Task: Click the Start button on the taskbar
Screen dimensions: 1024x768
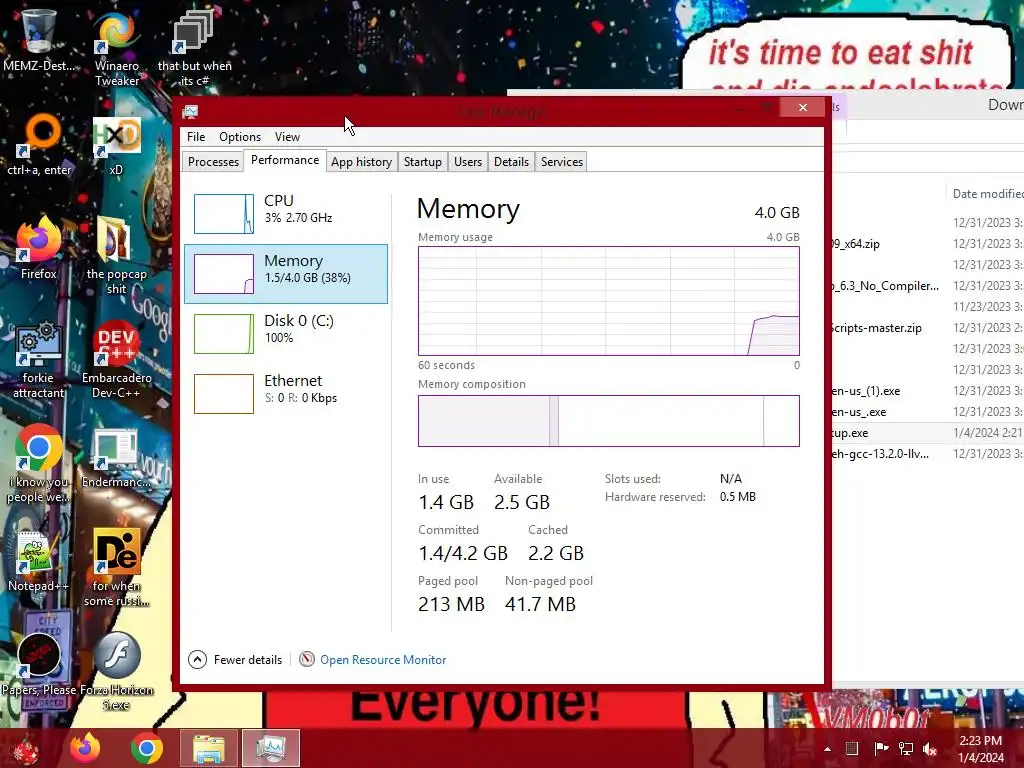Action: (25, 748)
